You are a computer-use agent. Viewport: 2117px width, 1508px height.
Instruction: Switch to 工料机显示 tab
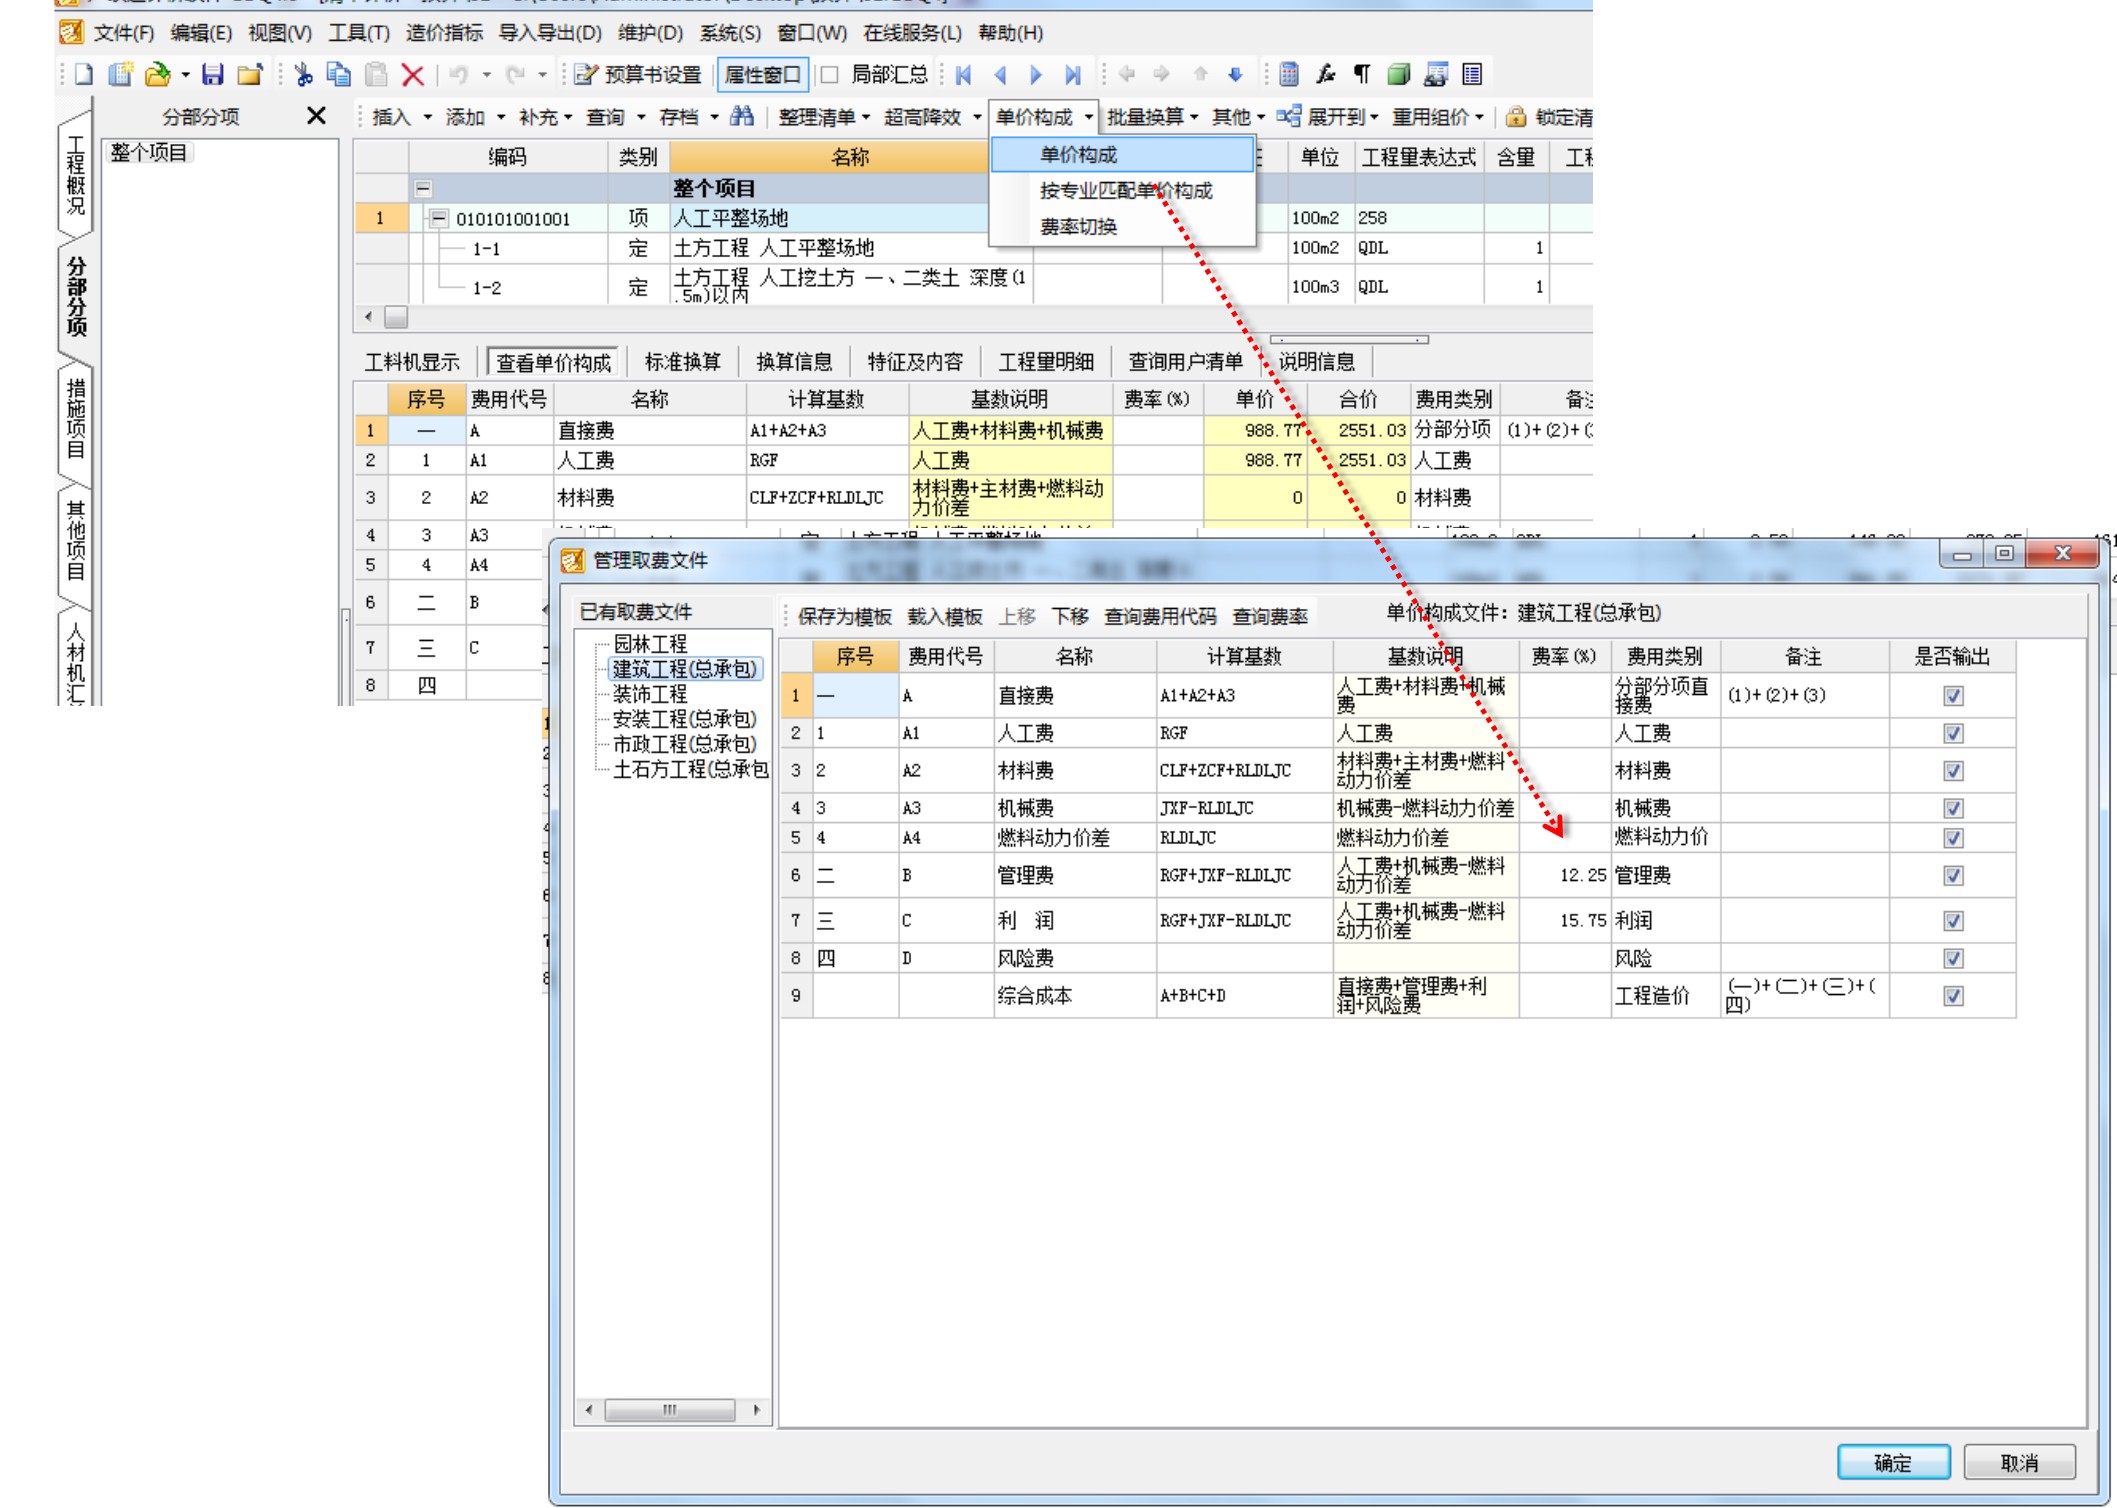(412, 362)
